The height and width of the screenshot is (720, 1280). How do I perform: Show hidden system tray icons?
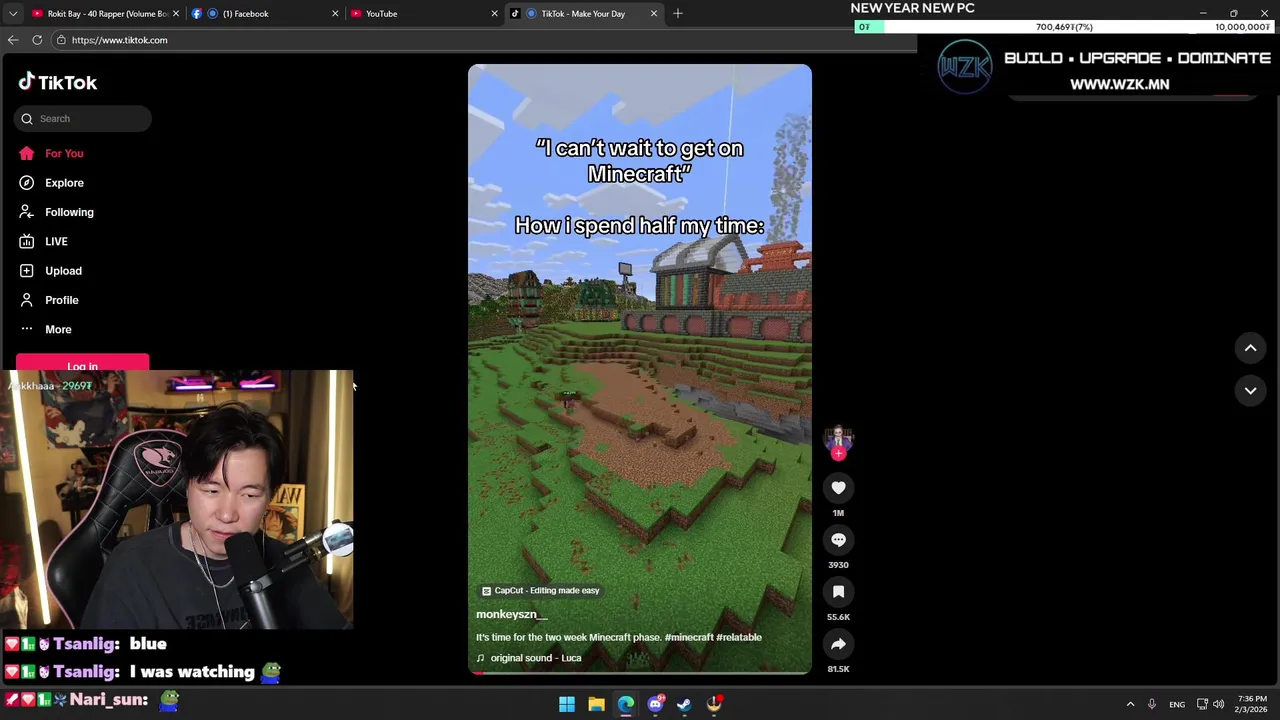coord(1130,704)
